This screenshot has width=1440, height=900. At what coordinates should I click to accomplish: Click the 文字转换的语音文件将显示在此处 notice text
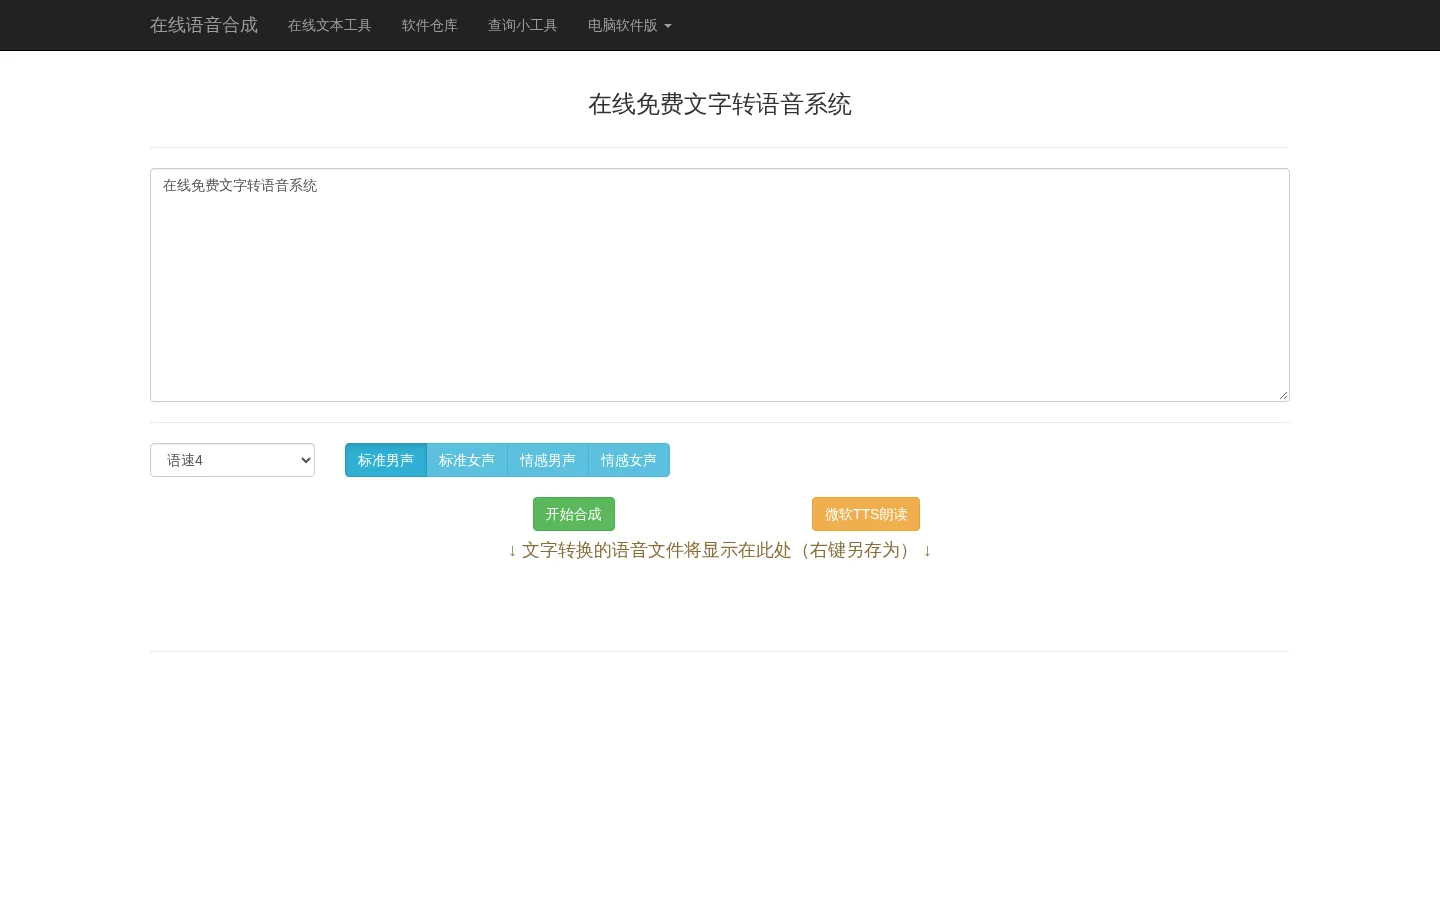point(720,550)
